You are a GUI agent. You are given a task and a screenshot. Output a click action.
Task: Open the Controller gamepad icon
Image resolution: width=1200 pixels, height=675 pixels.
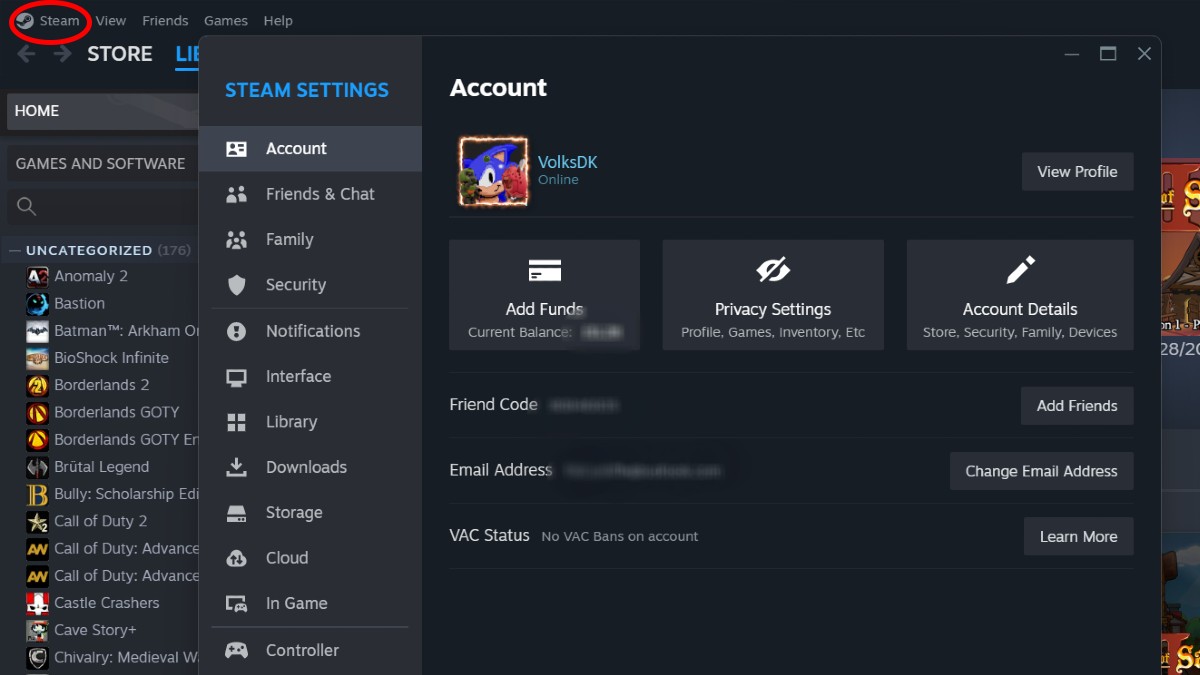(236, 650)
